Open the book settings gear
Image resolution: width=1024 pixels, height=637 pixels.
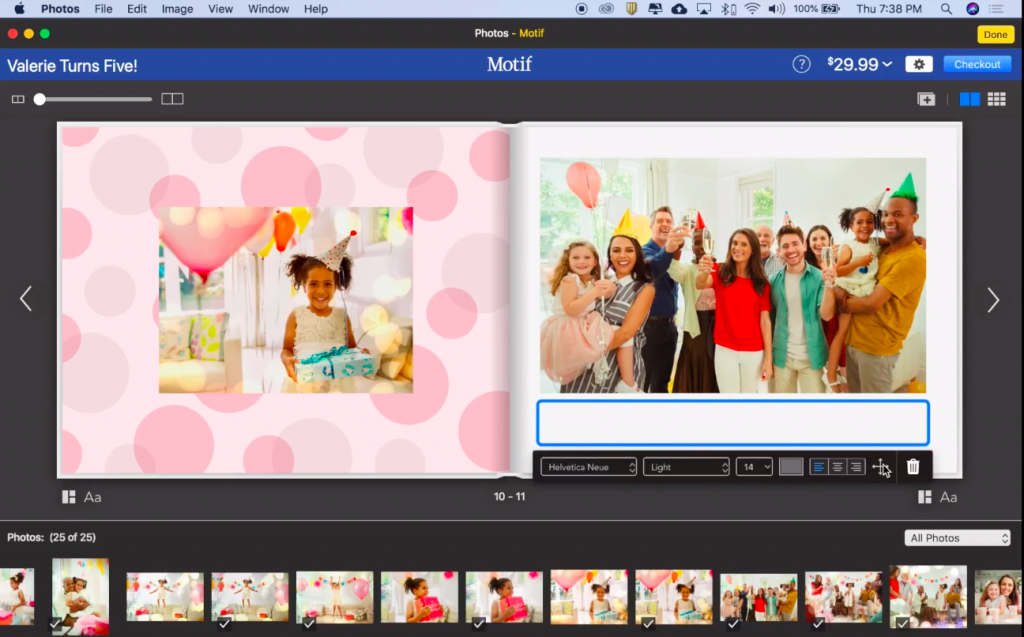click(919, 64)
